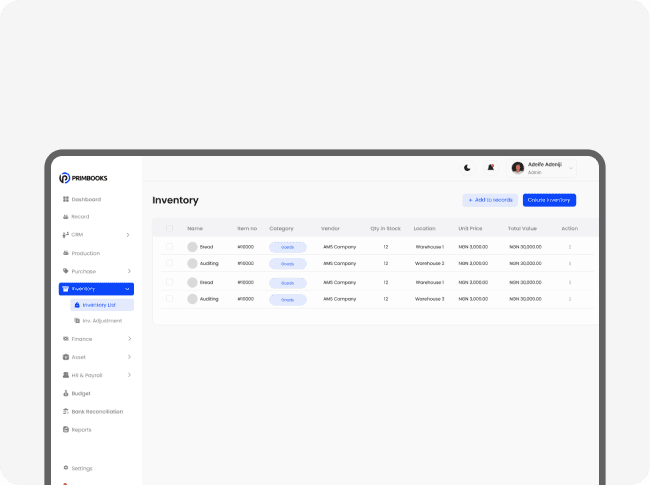Click the Inventory page heading
Viewport: 650px width, 485px height.
tap(175, 200)
